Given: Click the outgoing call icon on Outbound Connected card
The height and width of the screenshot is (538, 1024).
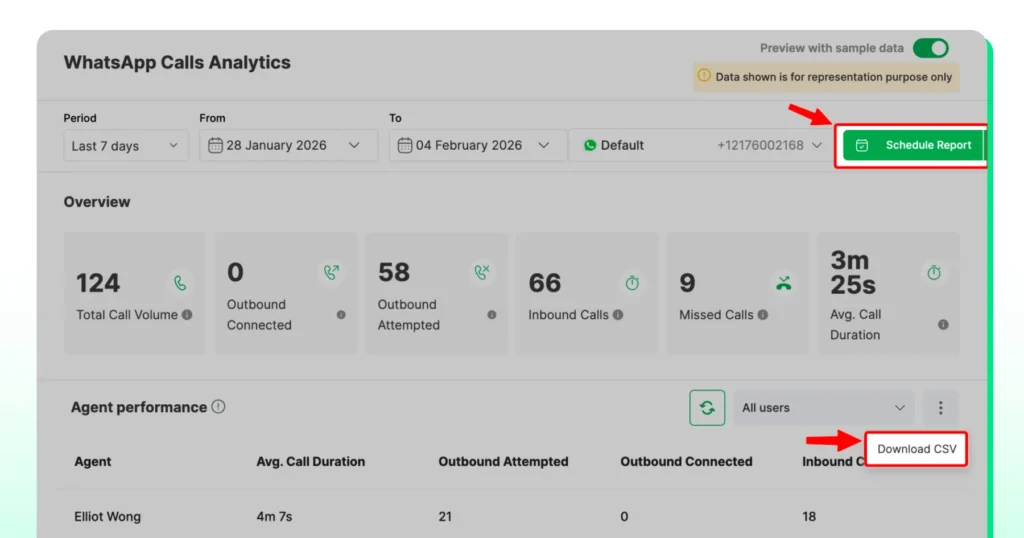Looking at the screenshot, I should tap(331, 272).
